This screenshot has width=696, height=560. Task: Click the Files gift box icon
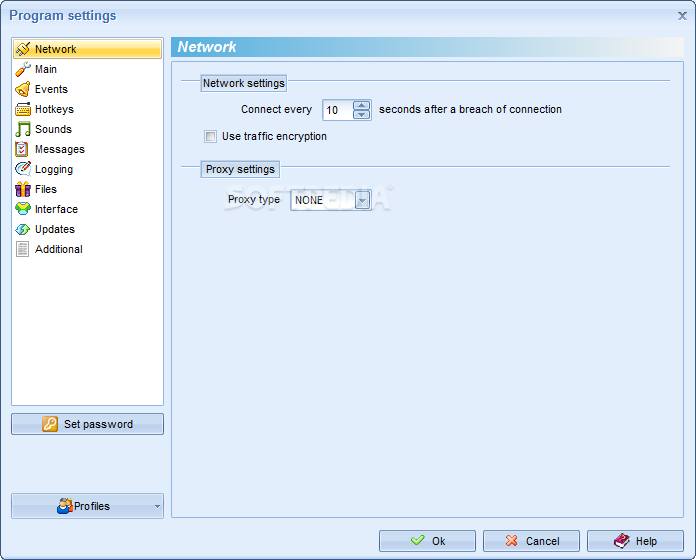pos(23,189)
